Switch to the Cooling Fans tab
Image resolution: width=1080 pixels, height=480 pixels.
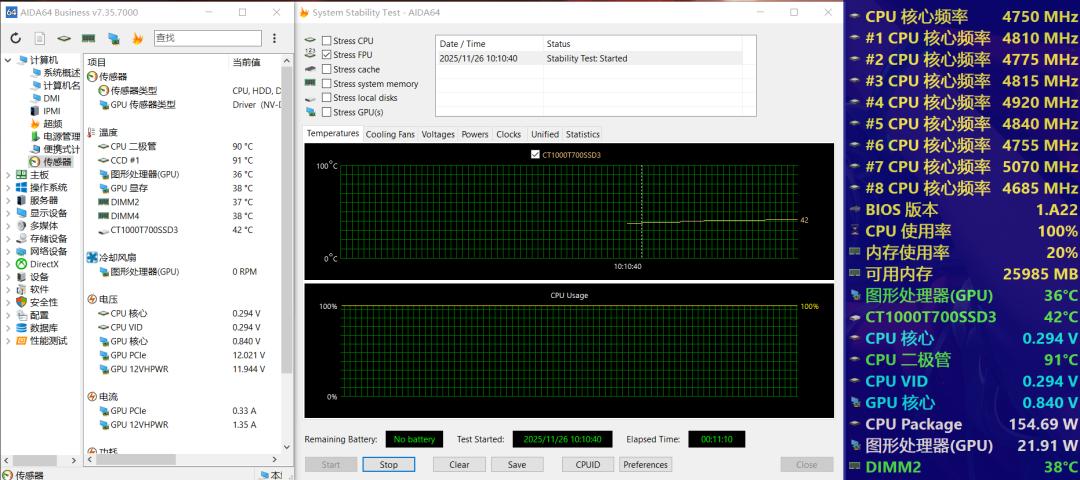pyautogui.click(x=390, y=134)
